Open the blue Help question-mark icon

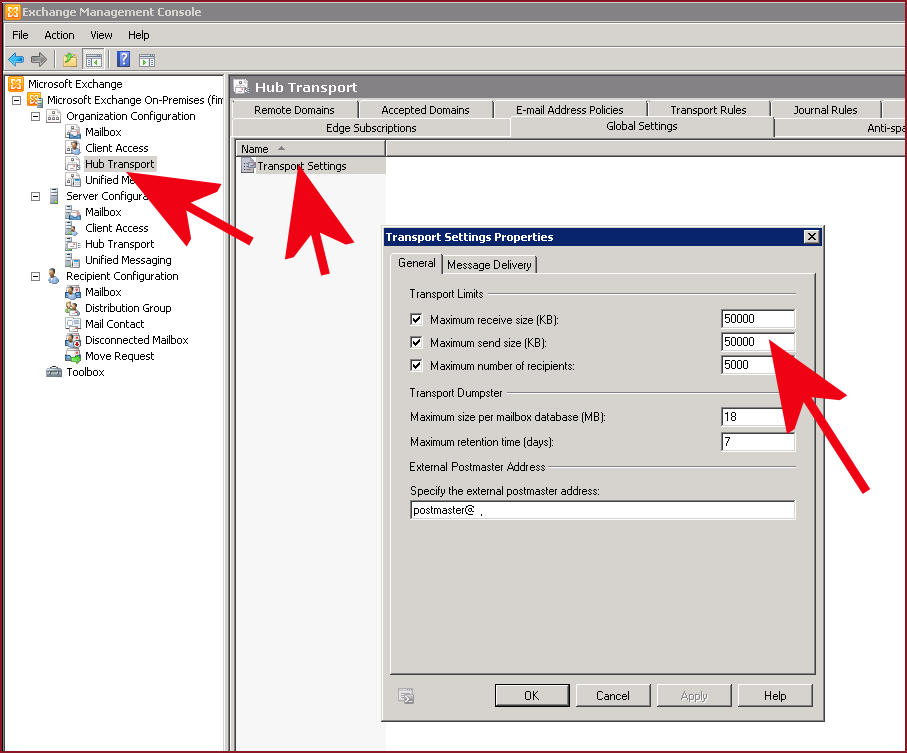(x=123, y=59)
